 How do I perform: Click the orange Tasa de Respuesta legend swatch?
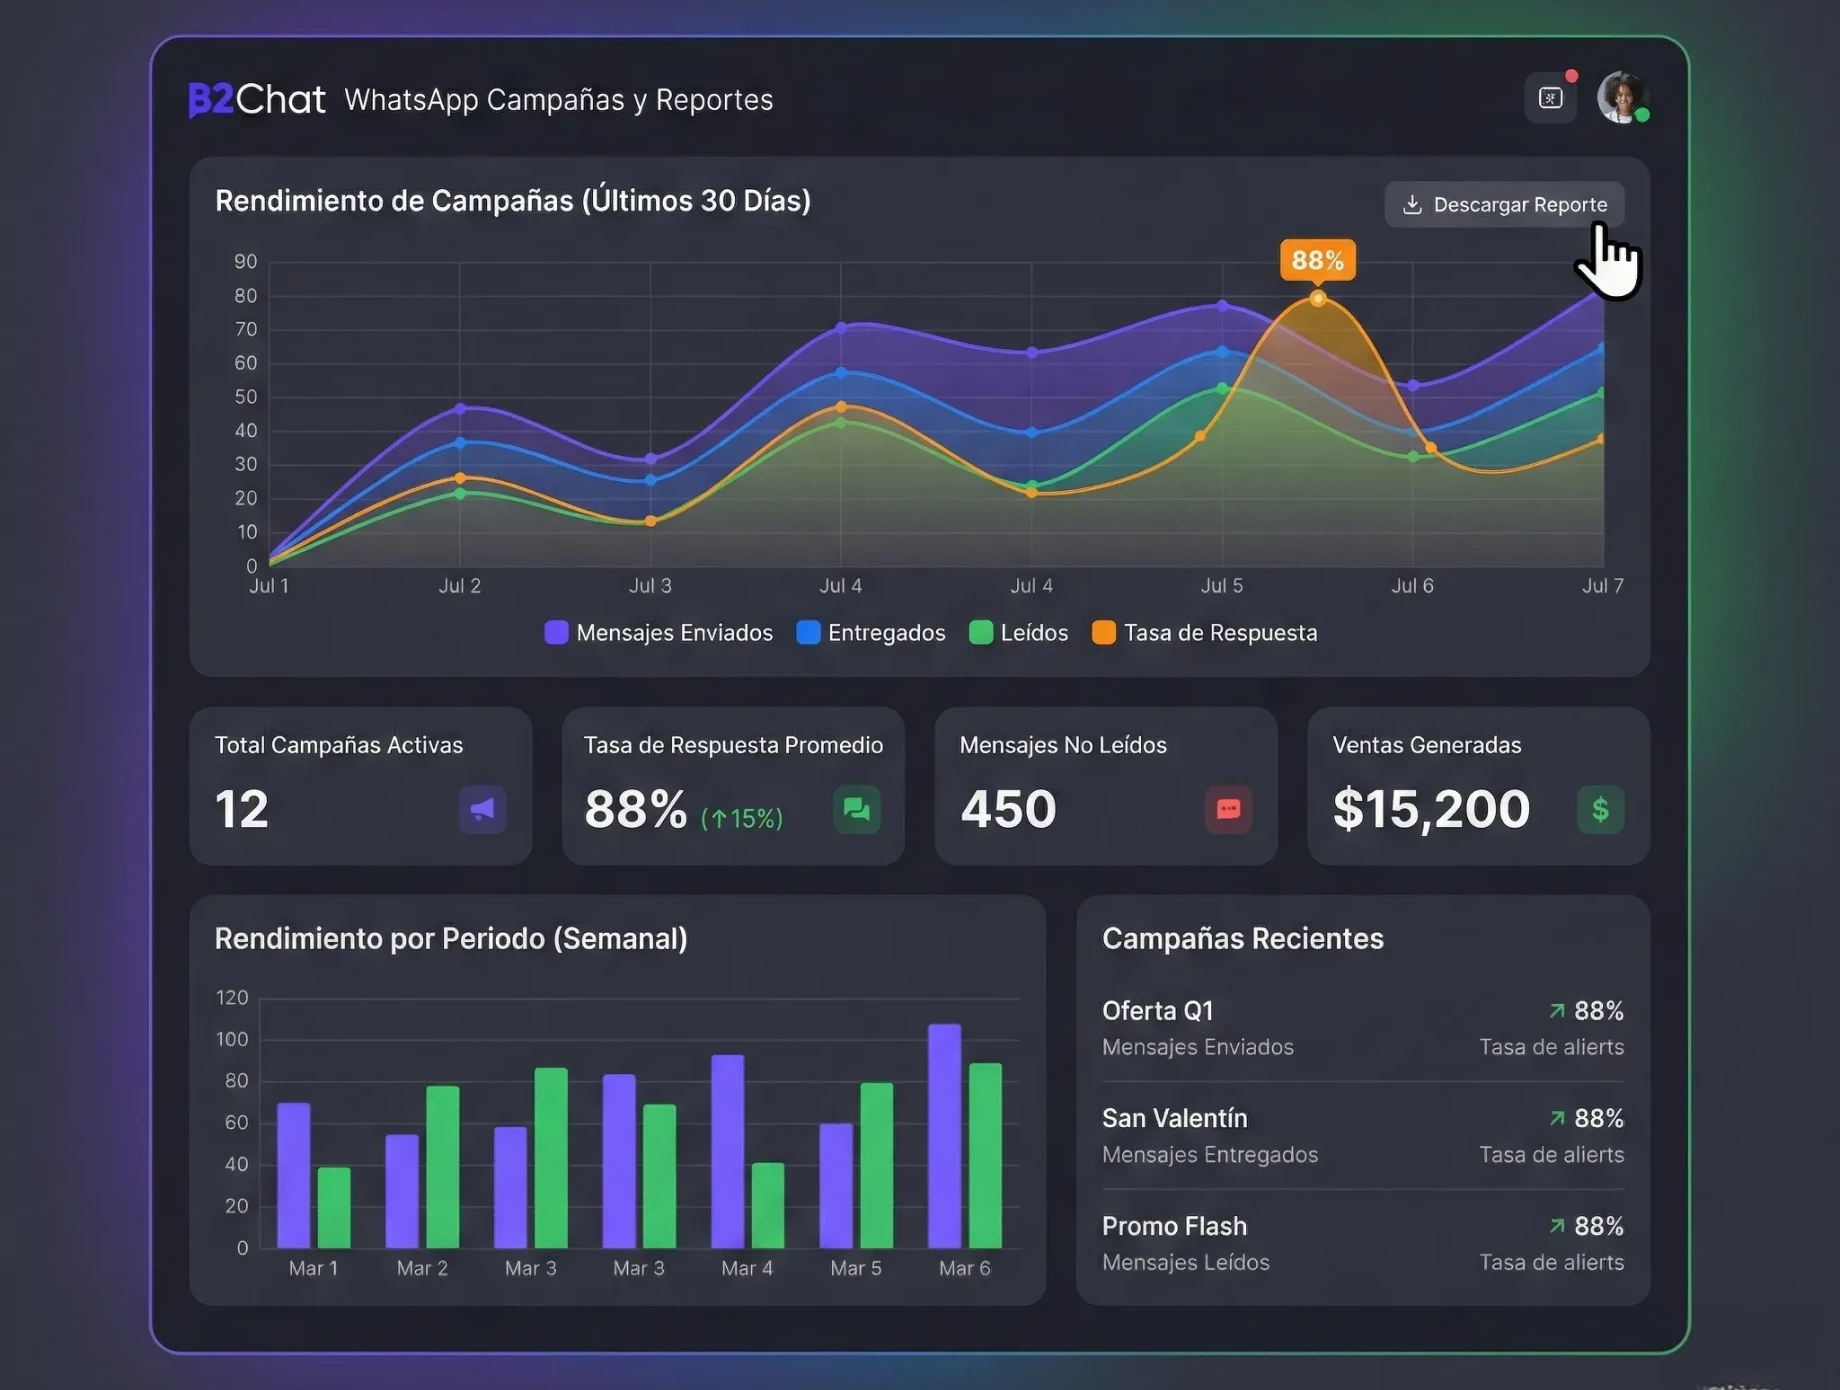coord(1103,633)
